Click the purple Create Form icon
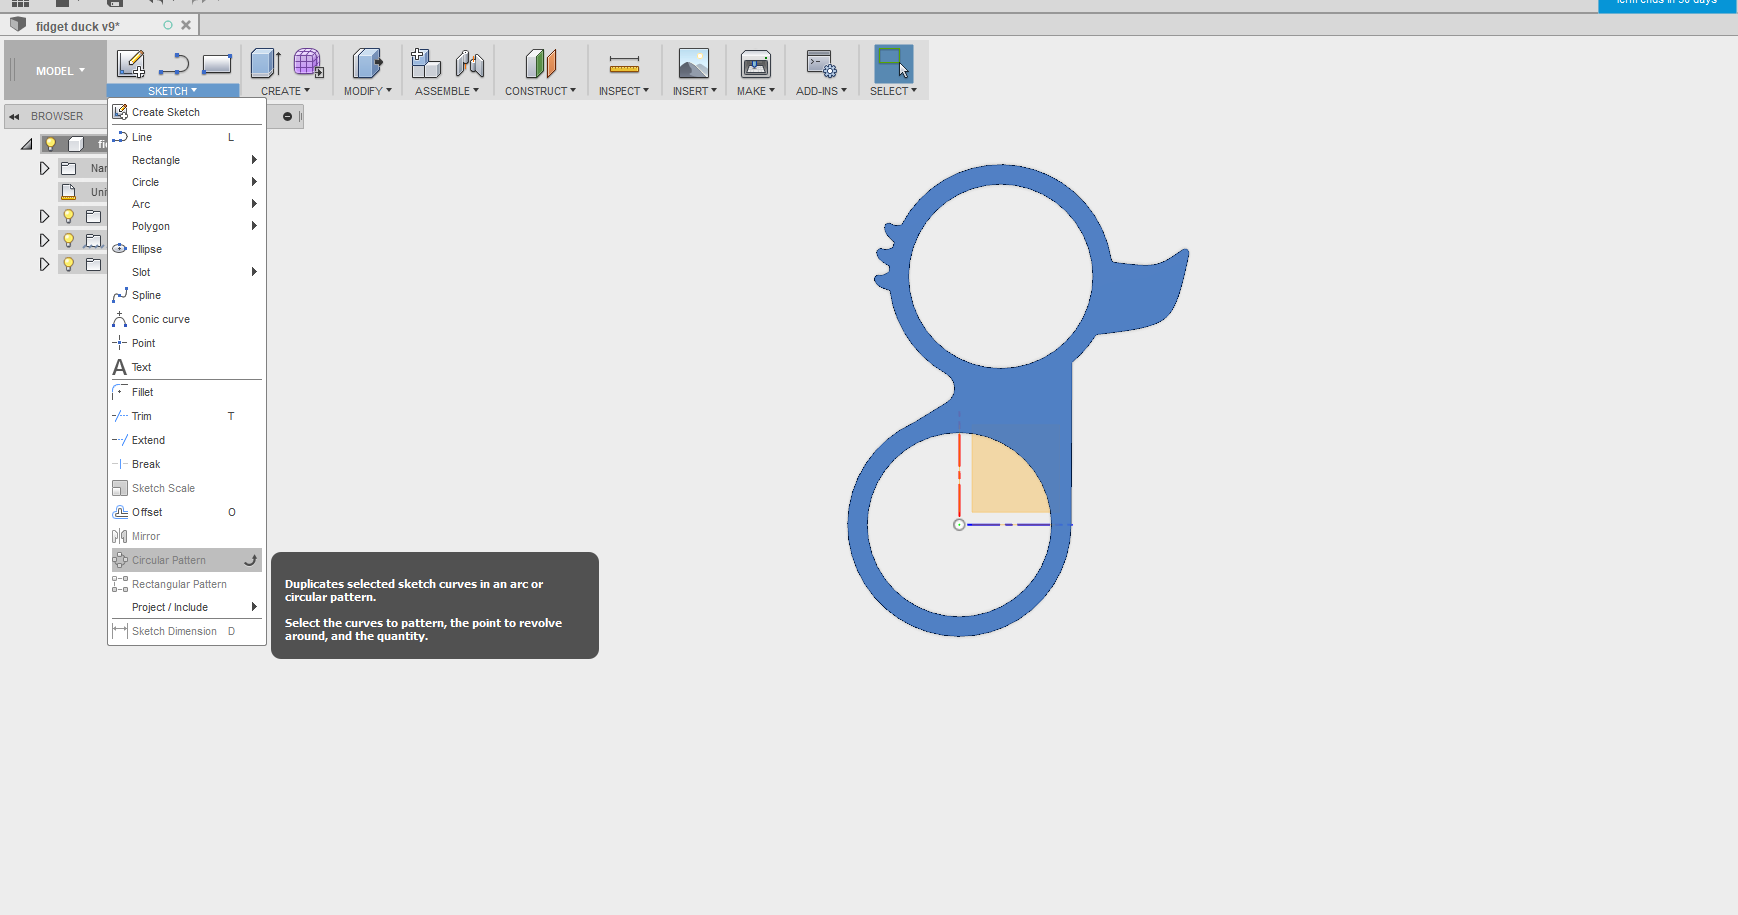The width and height of the screenshot is (1738, 915). [x=308, y=64]
